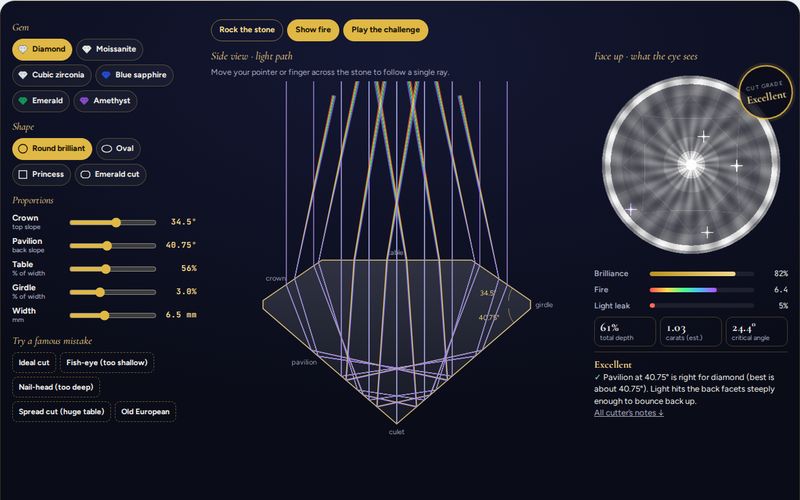Choose the Amethyst gem
Screen dimensions: 800x500
(x=105, y=101)
